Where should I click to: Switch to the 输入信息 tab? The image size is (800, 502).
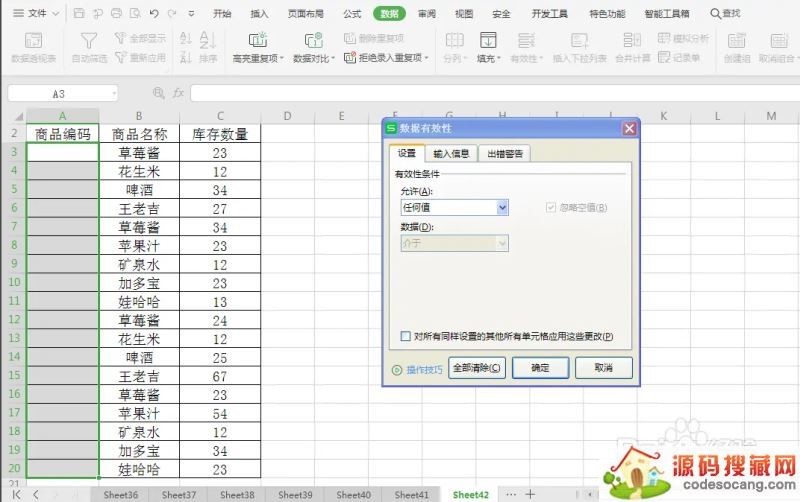(451, 154)
